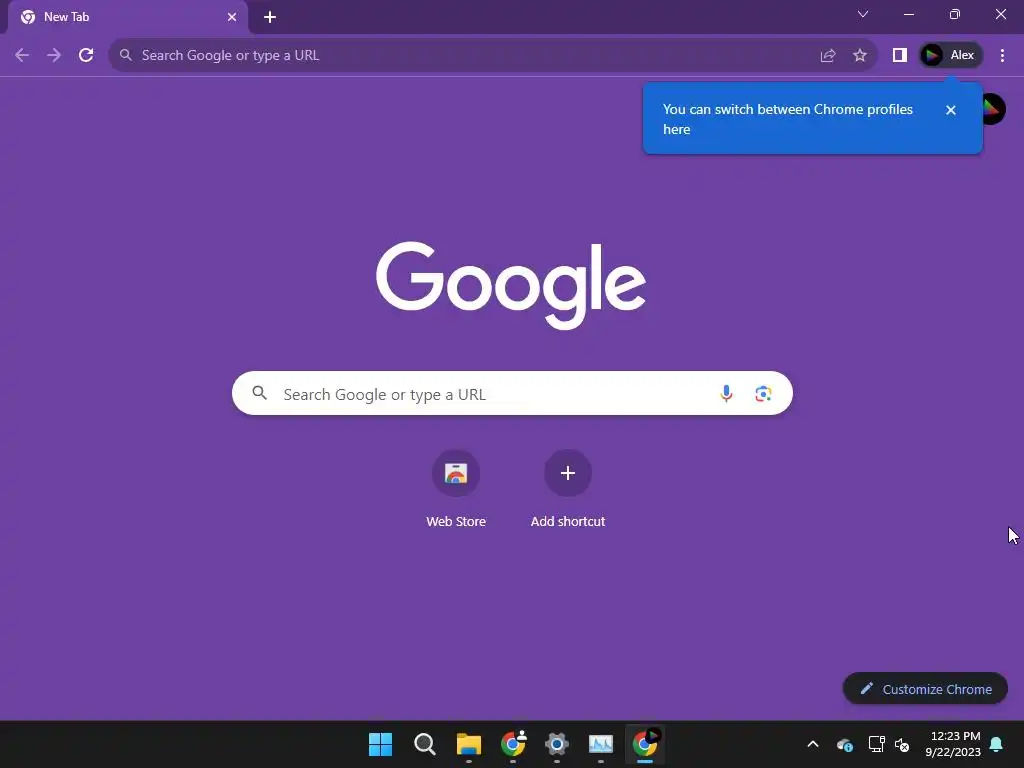Focus the address bar
The width and height of the screenshot is (1024, 768).
492,56
